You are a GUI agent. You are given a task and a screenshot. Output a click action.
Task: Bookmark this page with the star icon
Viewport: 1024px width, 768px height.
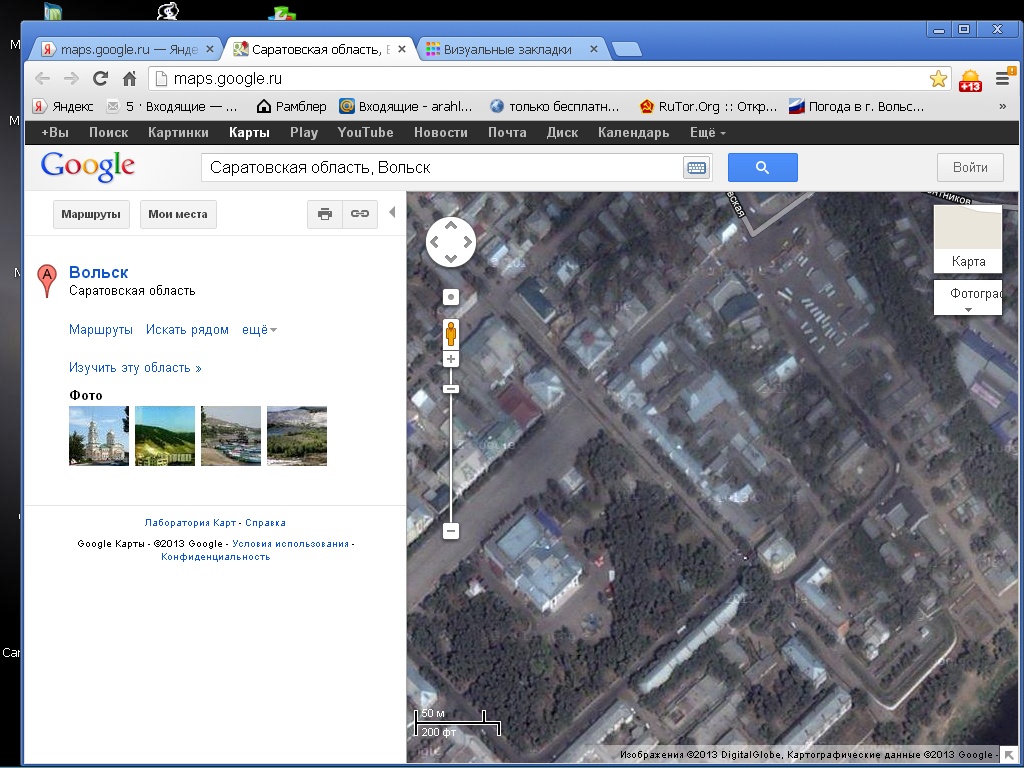938,79
